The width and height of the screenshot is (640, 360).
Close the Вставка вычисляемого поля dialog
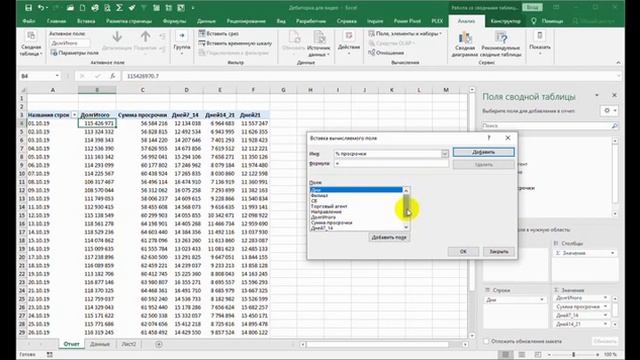pos(508,138)
